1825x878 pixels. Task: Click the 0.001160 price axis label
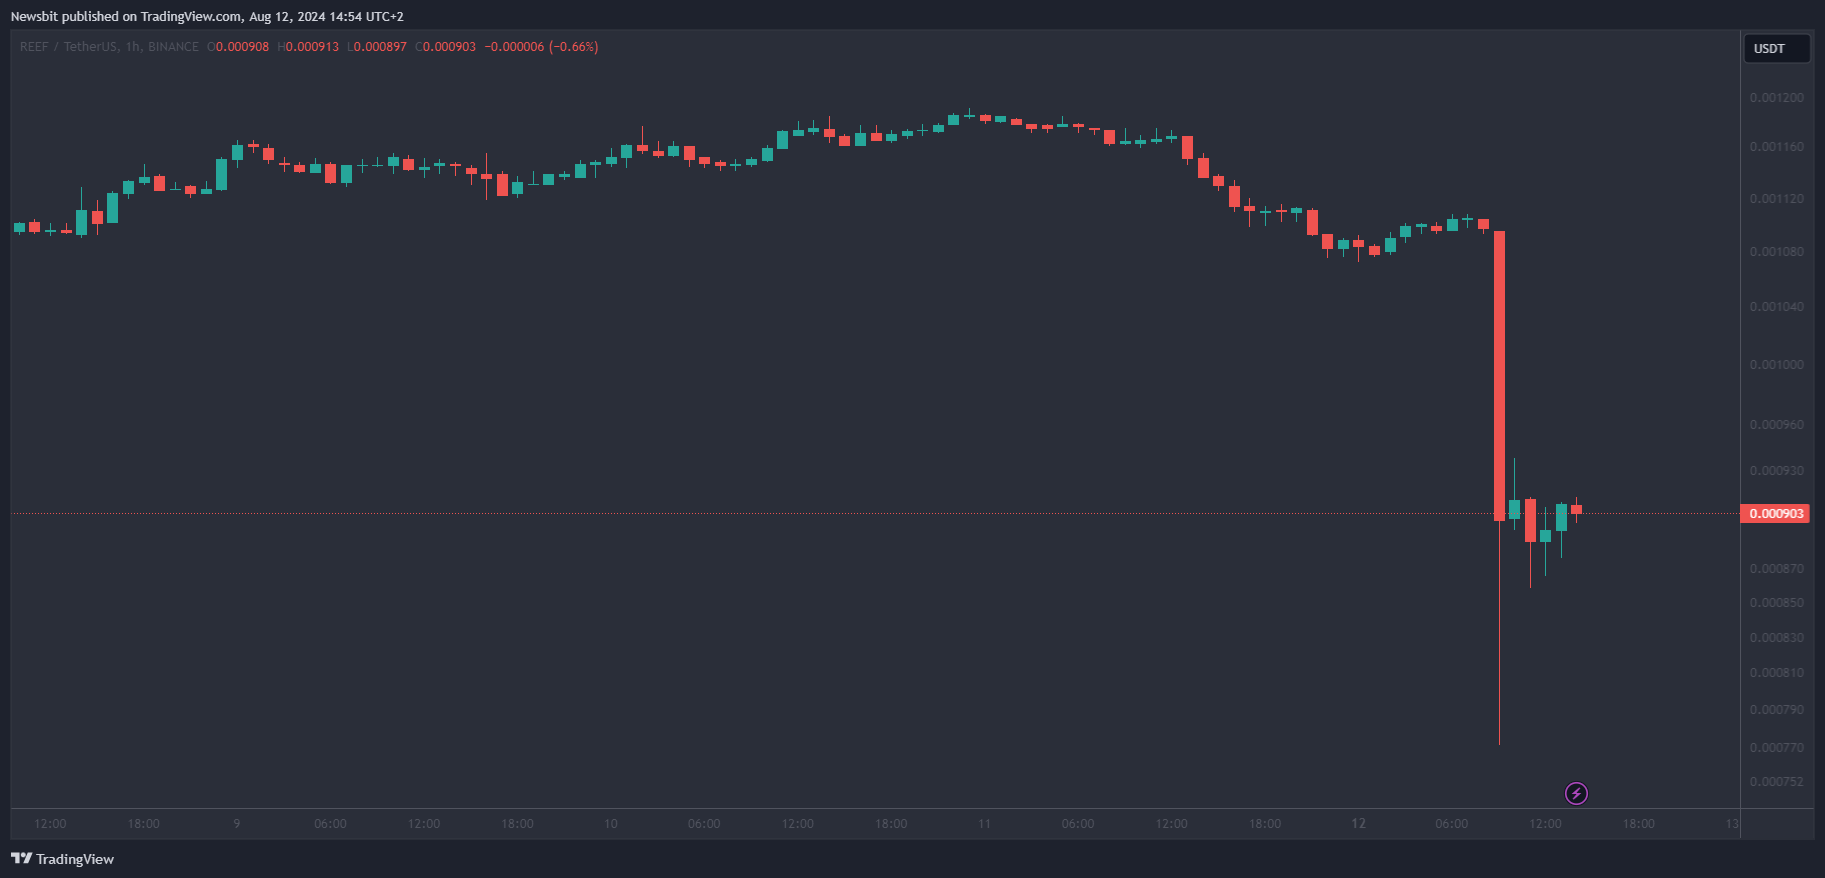pyautogui.click(x=1777, y=147)
